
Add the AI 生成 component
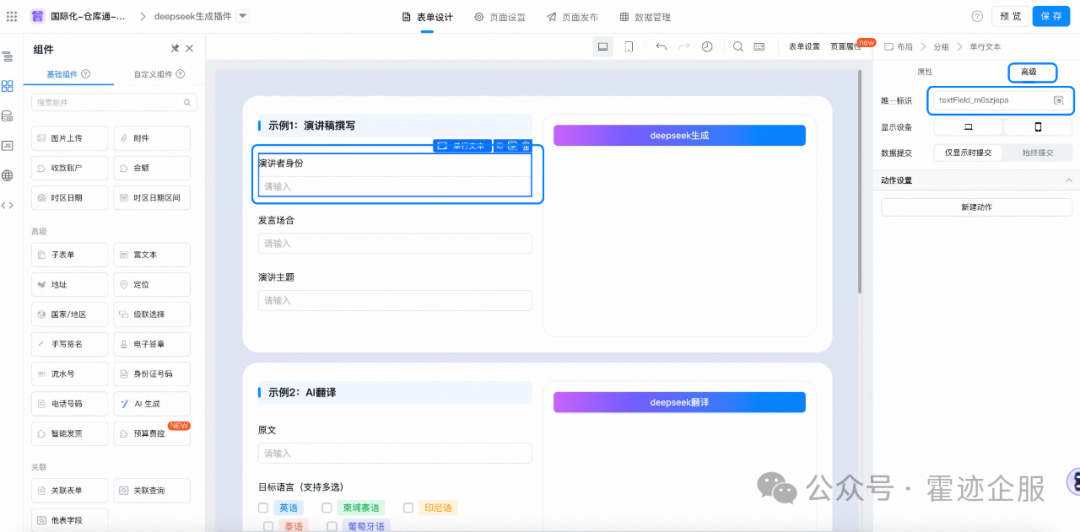tap(152, 403)
